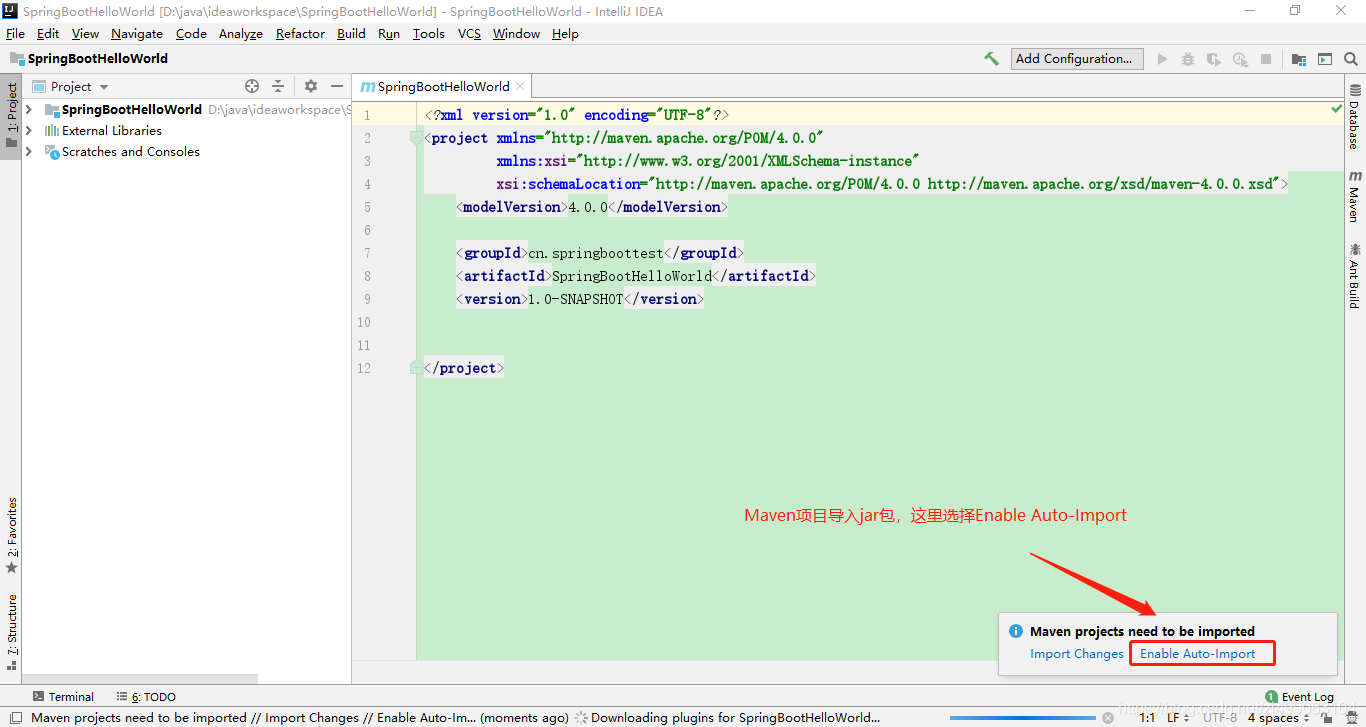Click the Project panel horizontal scrollbar
Image resolution: width=1366 pixels, height=727 pixels.
tap(140, 679)
